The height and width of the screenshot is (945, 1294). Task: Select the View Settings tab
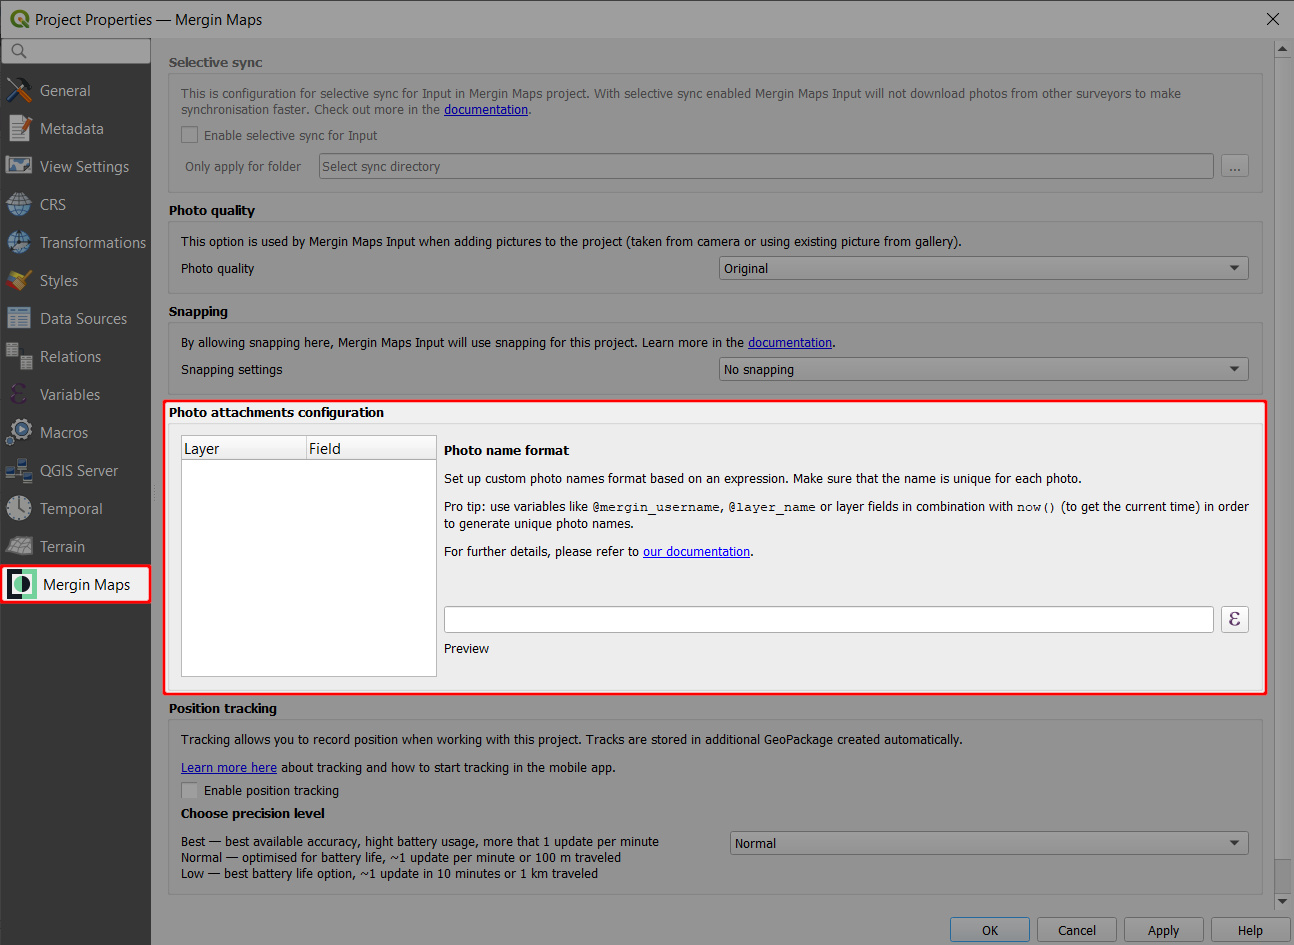(x=76, y=166)
